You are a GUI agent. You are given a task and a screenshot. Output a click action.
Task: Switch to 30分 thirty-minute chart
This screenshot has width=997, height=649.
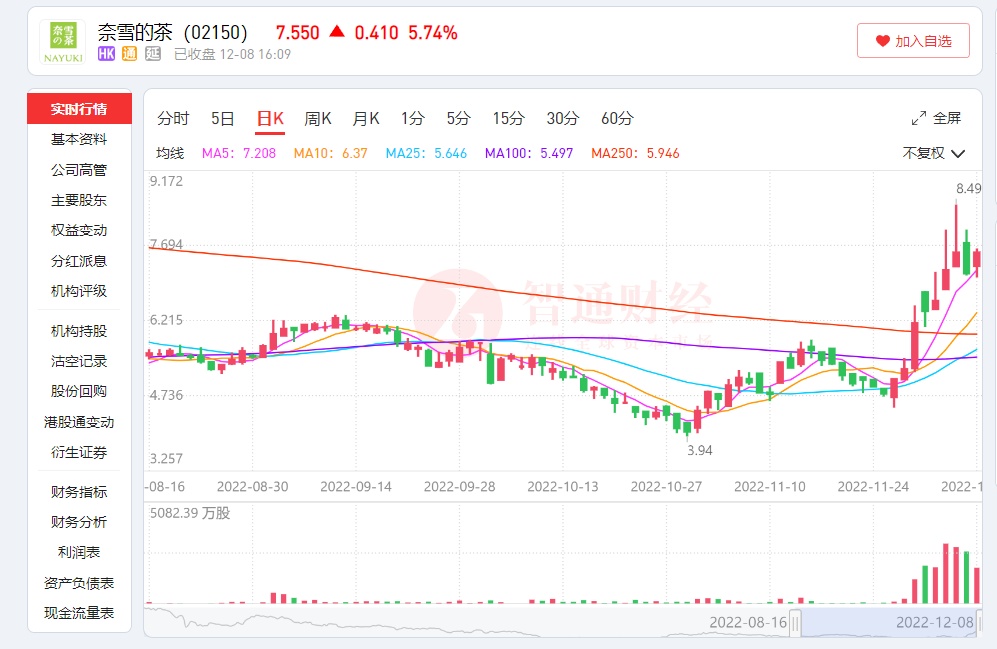coord(563,118)
